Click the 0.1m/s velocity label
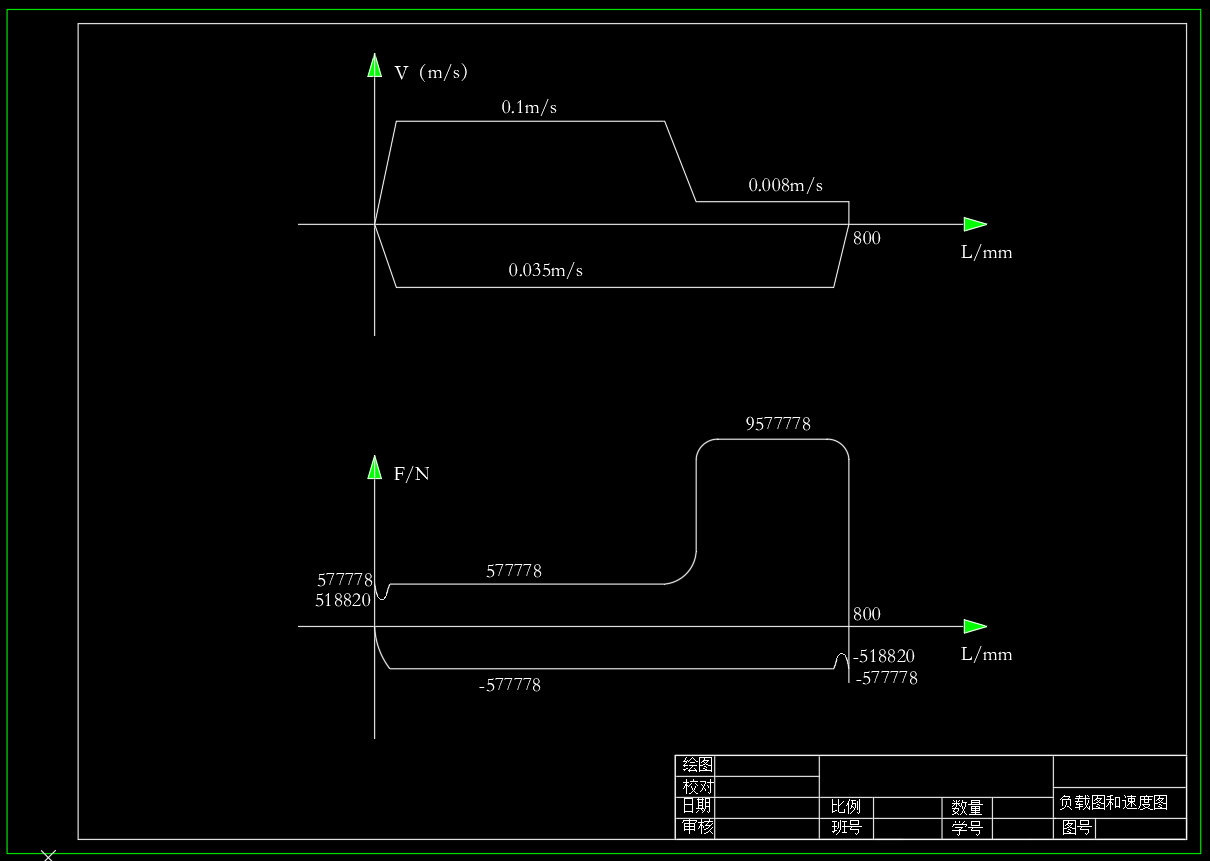Image resolution: width=1210 pixels, height=861 pixels. coord(529,107)
